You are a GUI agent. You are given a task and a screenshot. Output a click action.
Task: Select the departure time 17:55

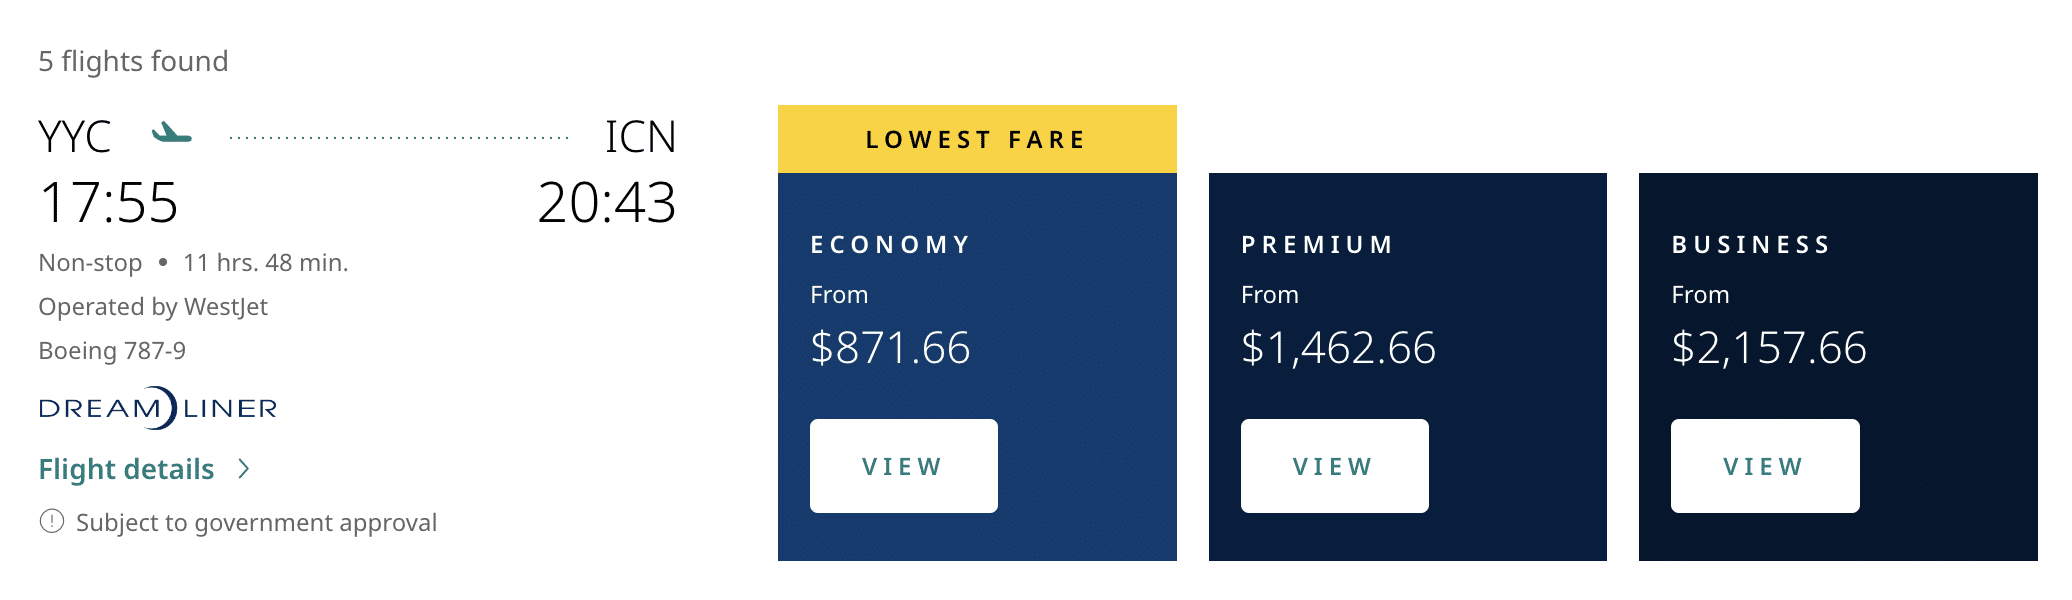pyautogui.click(x=110, y=205)
